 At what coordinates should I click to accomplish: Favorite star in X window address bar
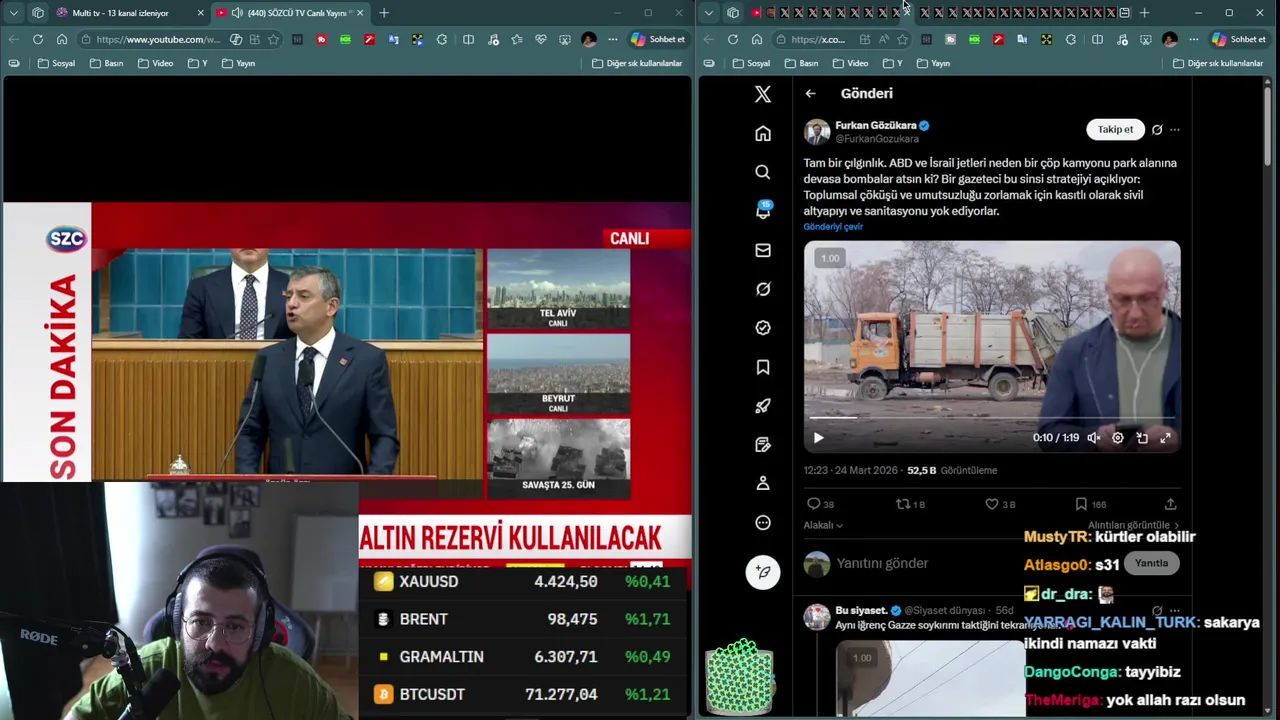point(902,39)
